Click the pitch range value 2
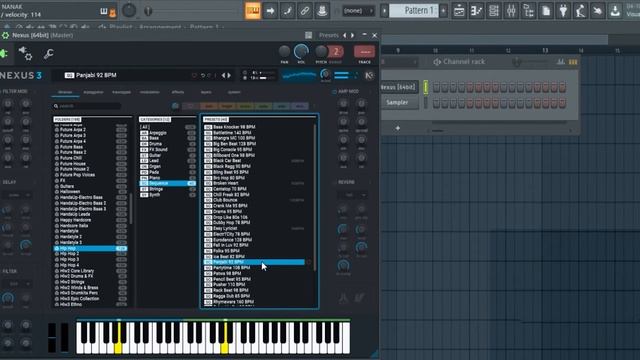640x360 pixels. point(336,51)
